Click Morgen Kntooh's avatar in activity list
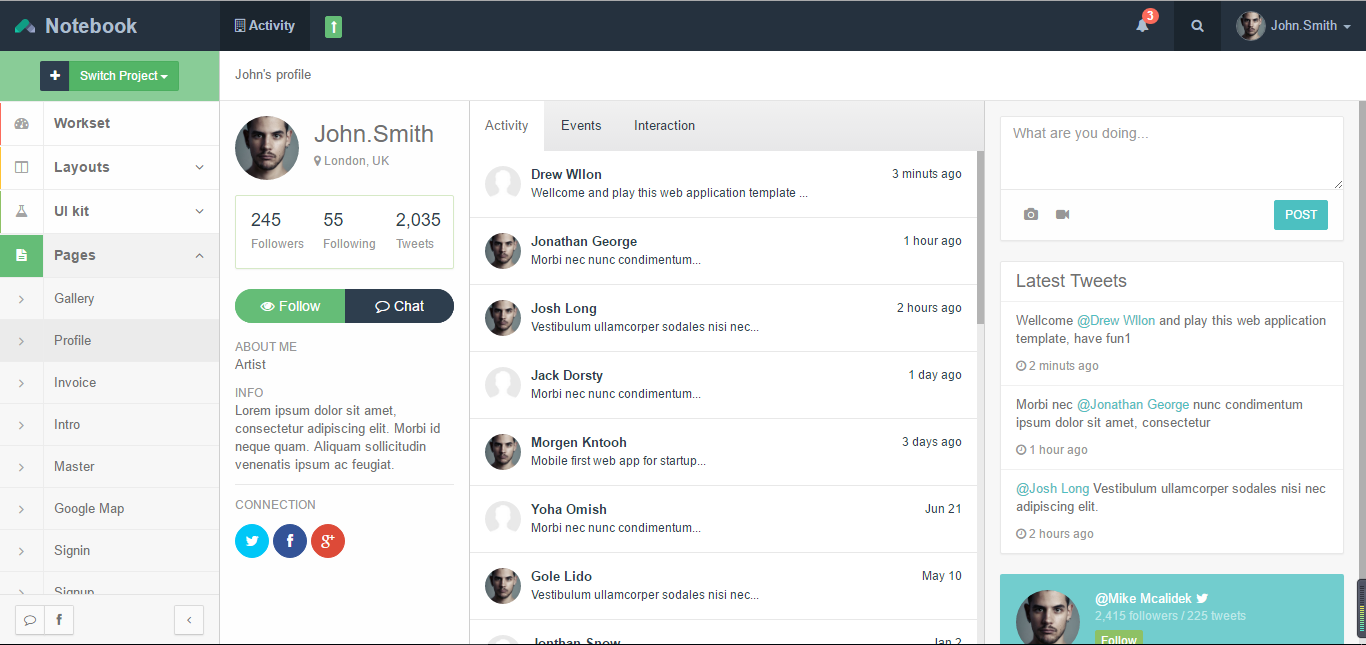1366x645 pixels. 503,452
